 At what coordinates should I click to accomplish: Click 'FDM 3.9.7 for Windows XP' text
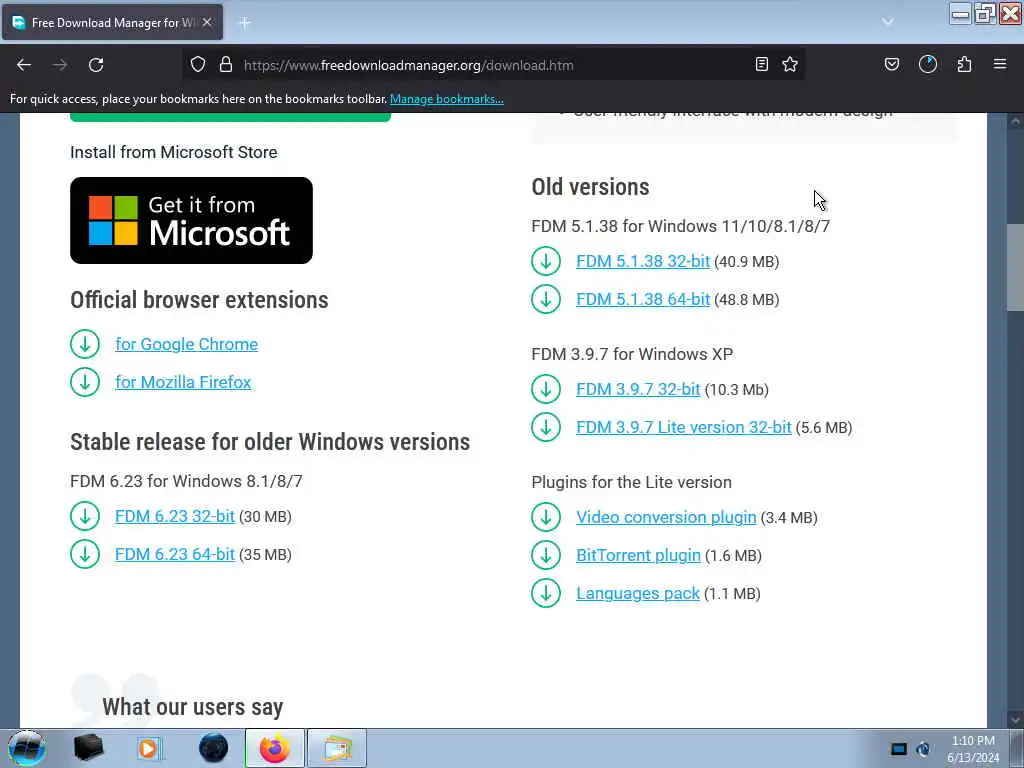coord(632,354)
